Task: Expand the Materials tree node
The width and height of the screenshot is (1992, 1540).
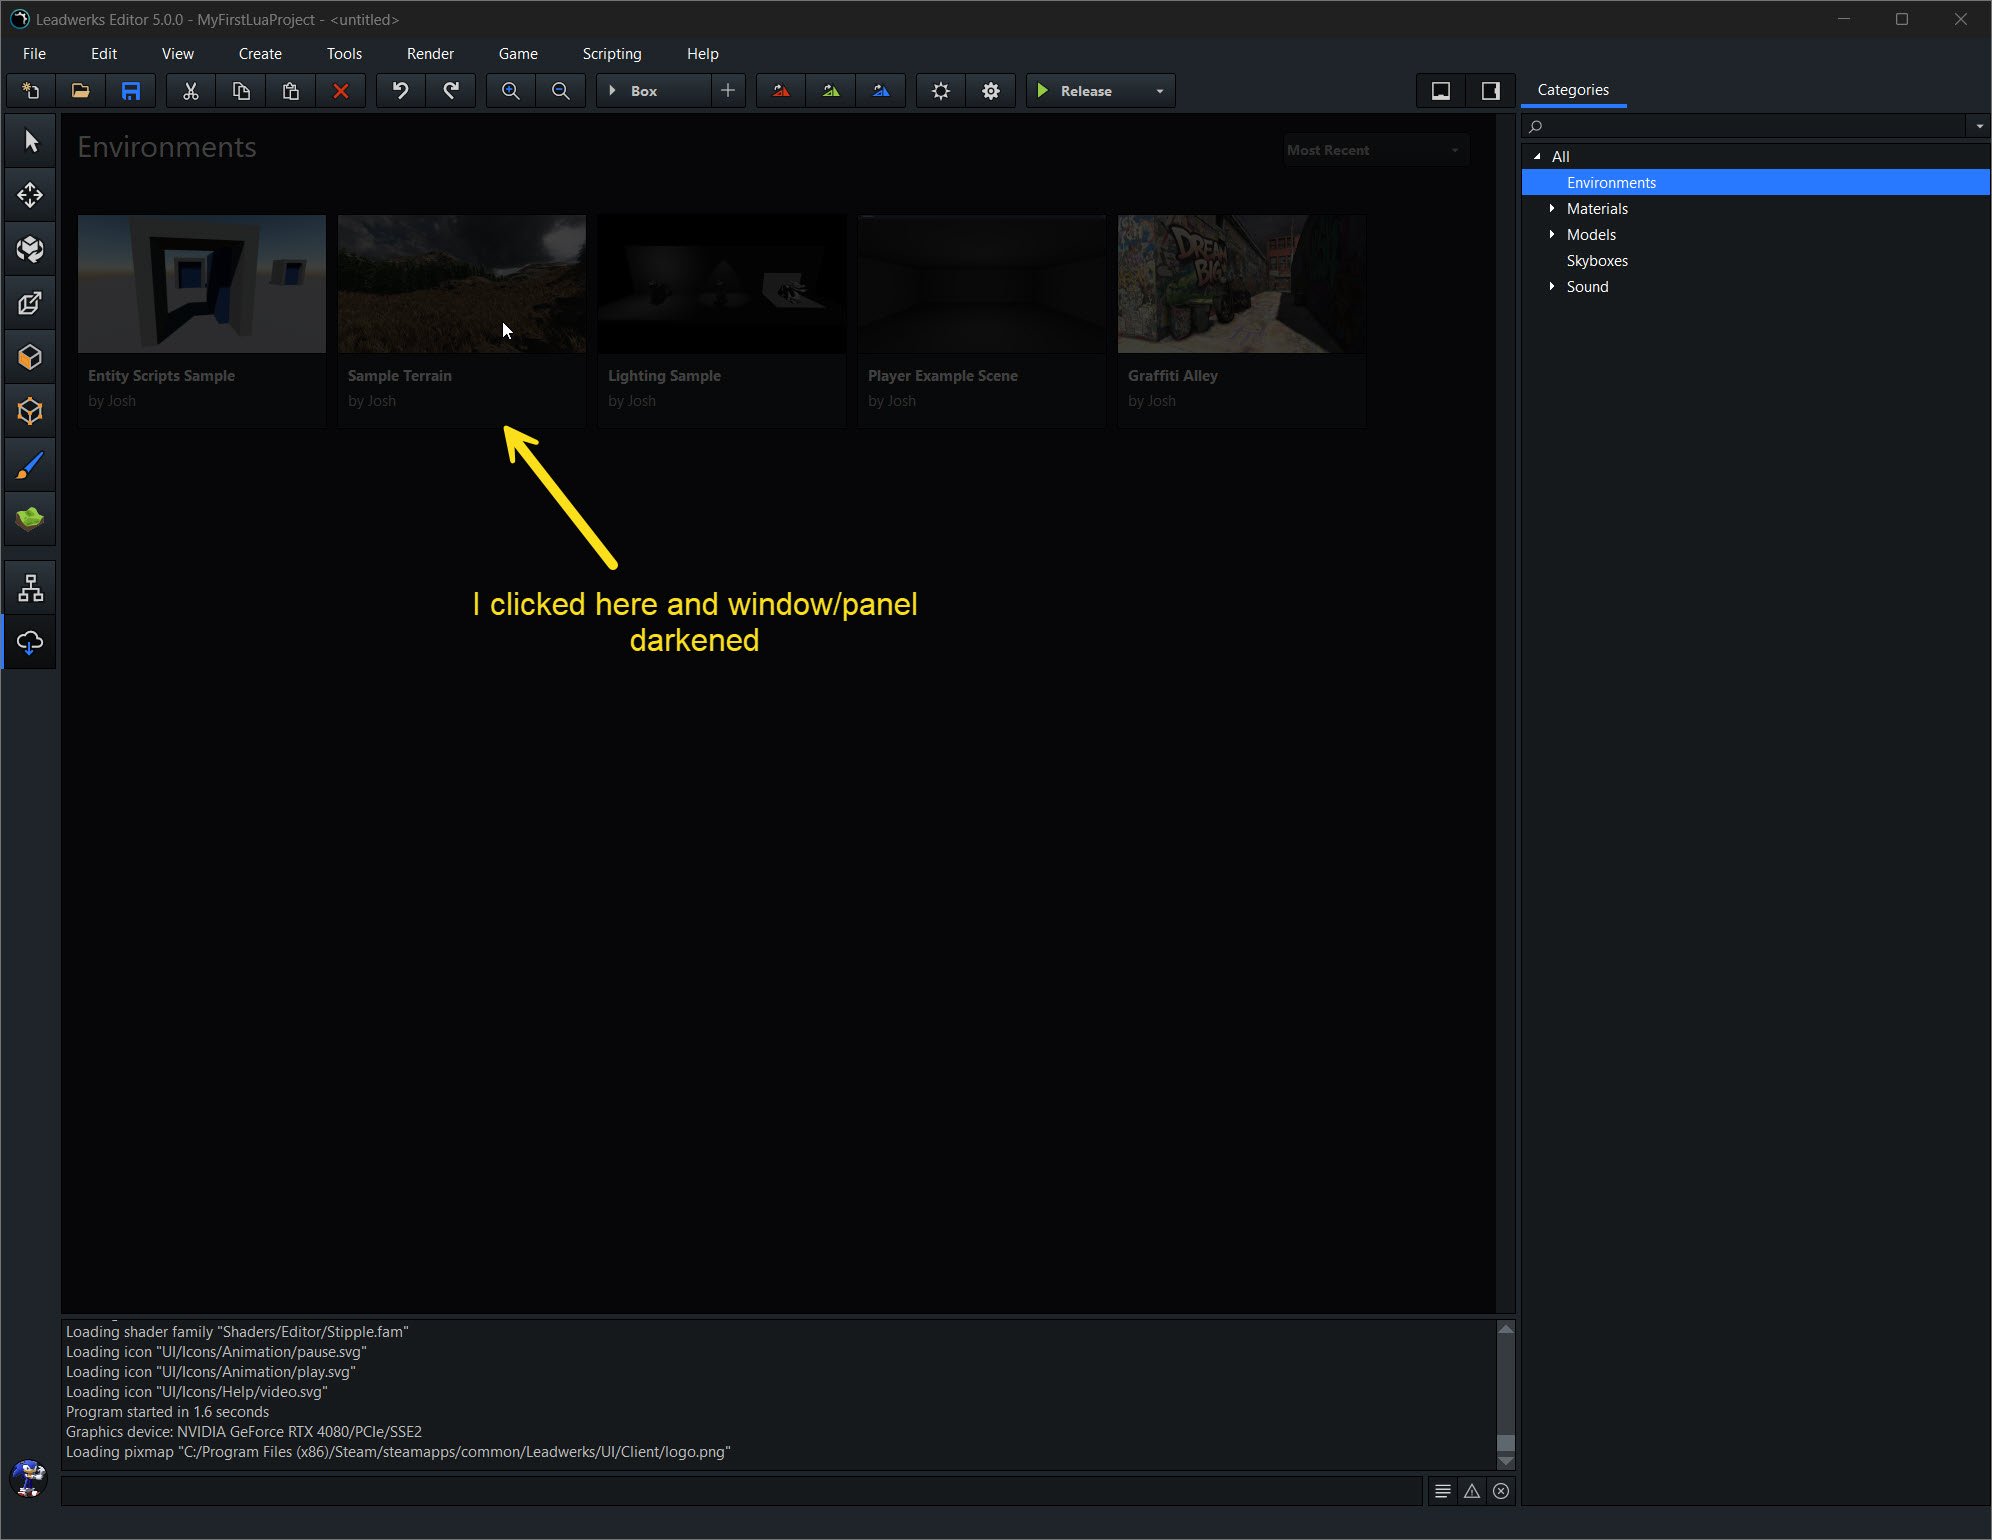Action: tap(1552, 208)
